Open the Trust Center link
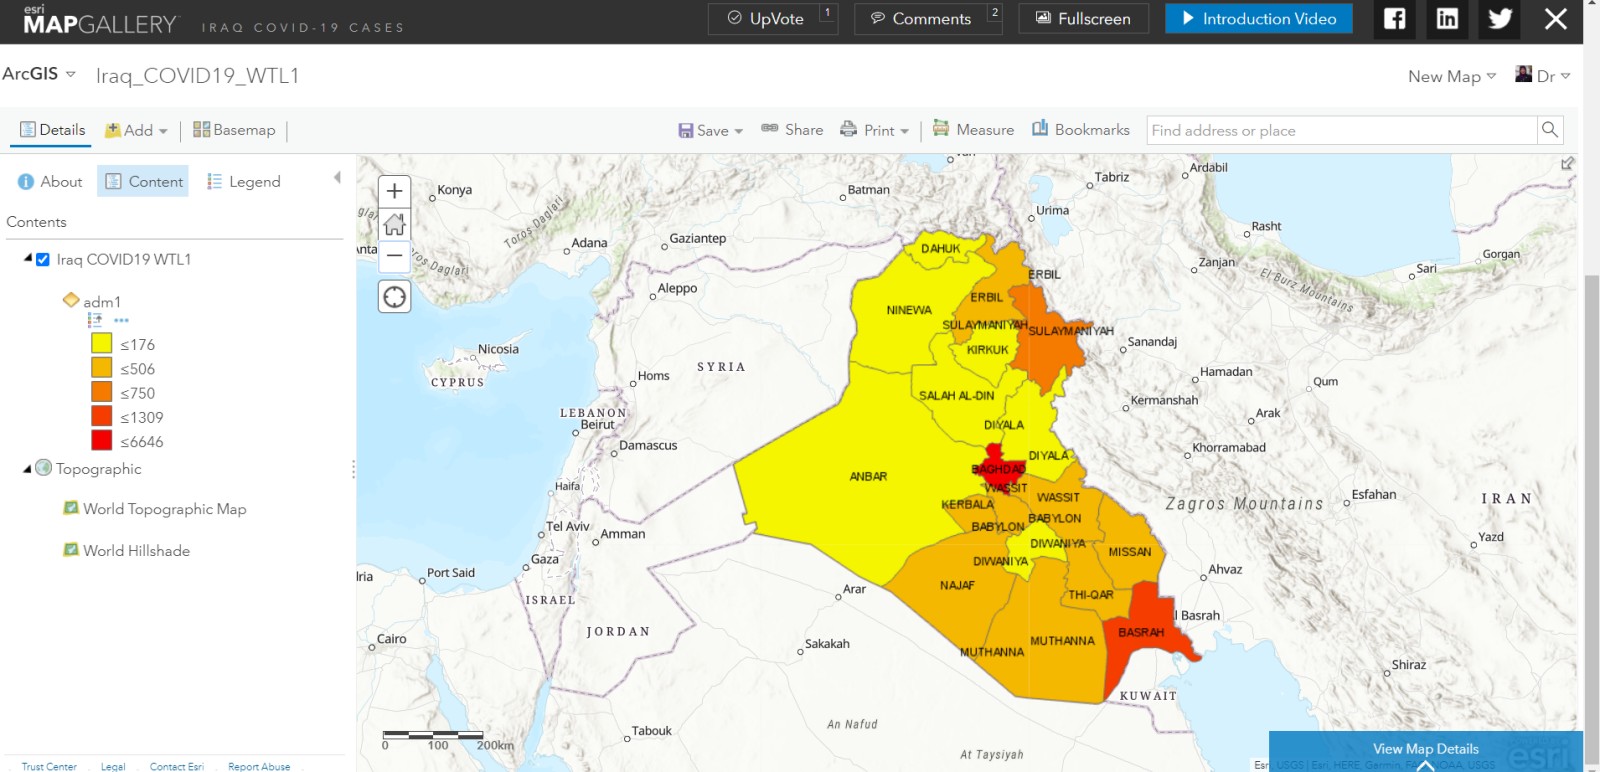1600x772 pixels. click(x=49, y=766)
